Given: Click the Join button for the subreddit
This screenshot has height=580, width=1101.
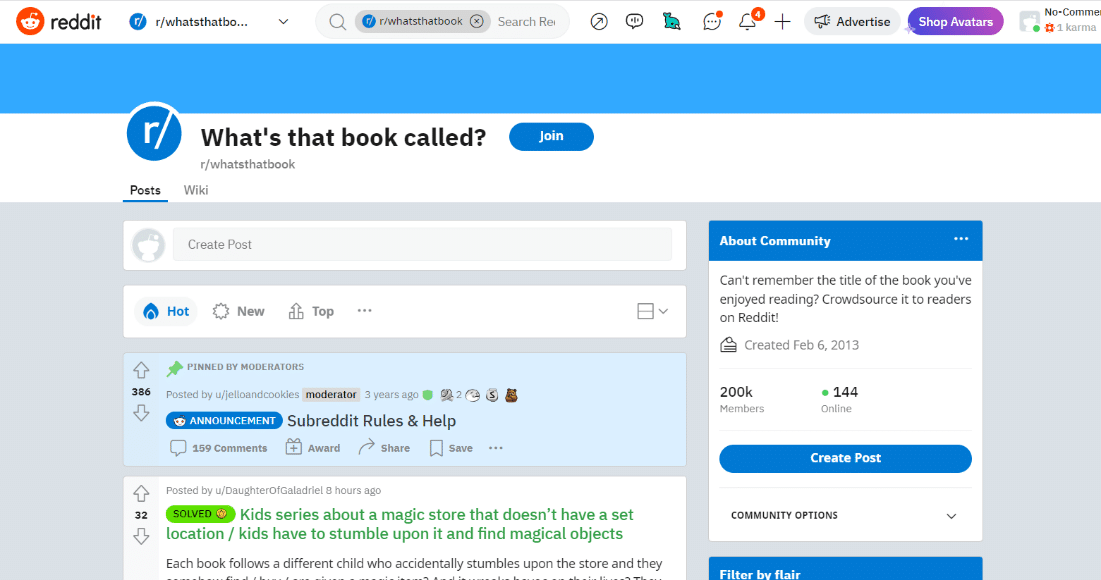Looking at the screenshot, I should (x=551, y=136).
